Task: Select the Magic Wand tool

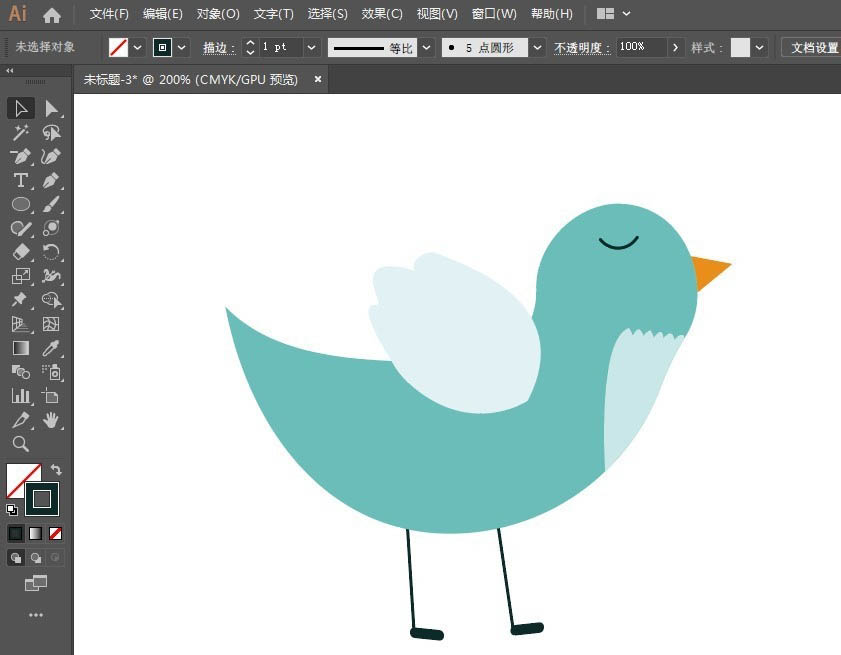Action: point(21,133)
